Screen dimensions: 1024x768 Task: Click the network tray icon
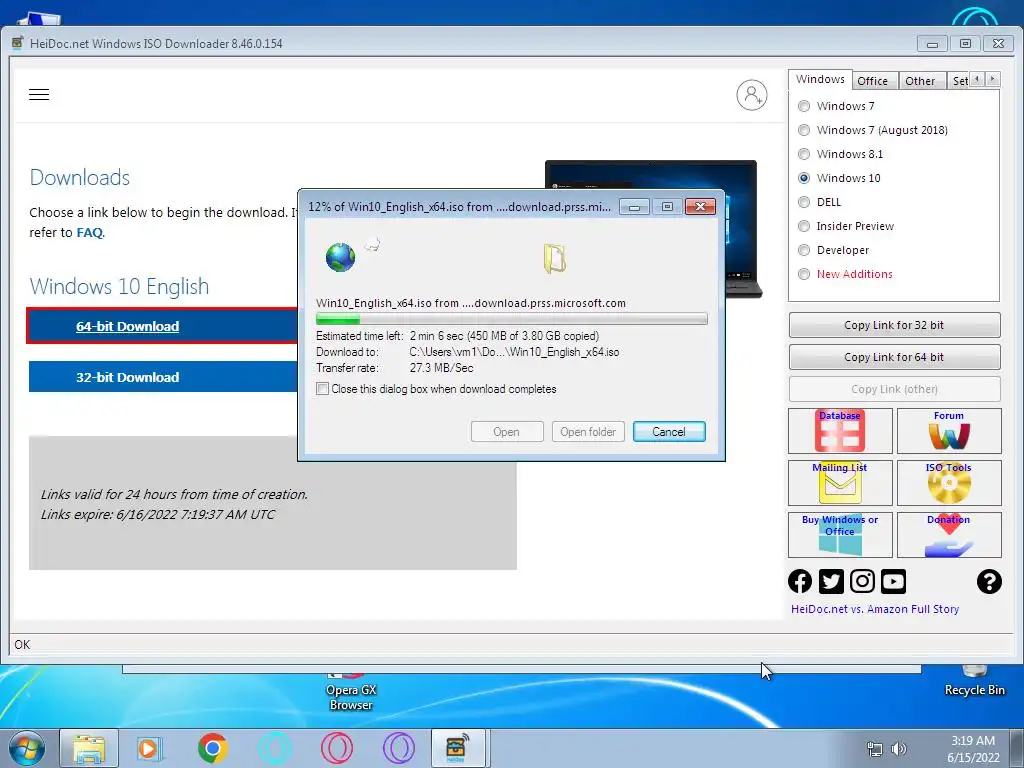tap(874, 749)
